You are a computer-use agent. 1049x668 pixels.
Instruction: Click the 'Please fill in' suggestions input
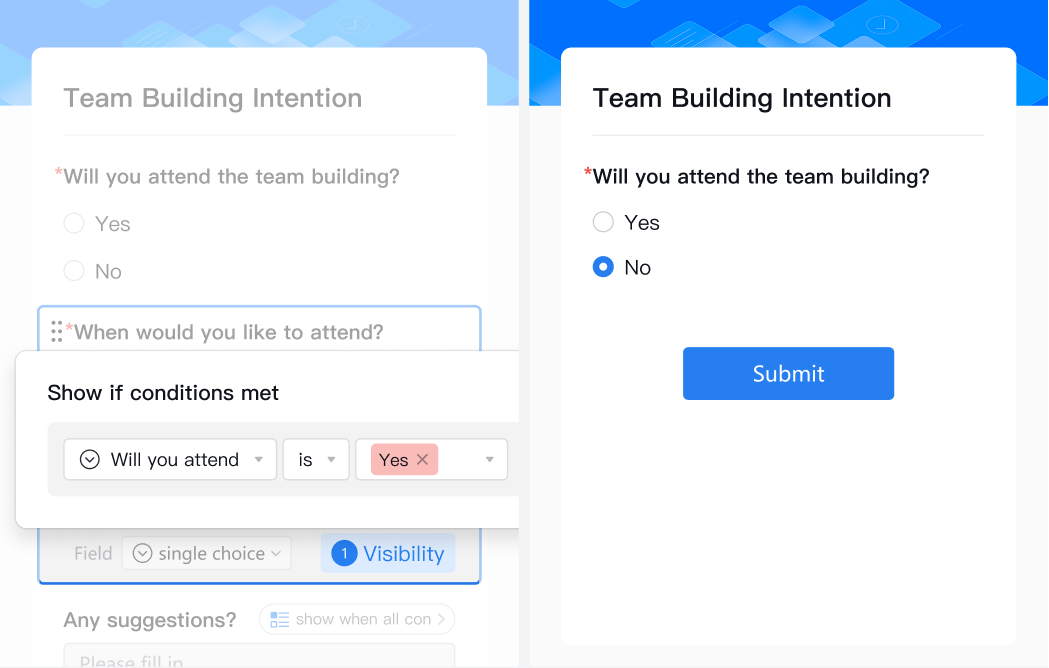tap(258, 660)
